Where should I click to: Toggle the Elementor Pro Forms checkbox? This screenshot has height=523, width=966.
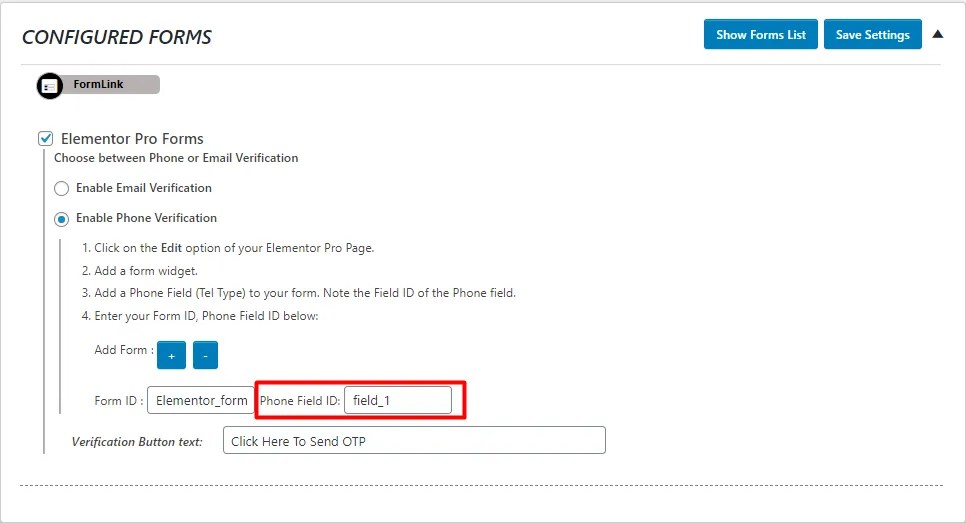(x=45, y=139)
